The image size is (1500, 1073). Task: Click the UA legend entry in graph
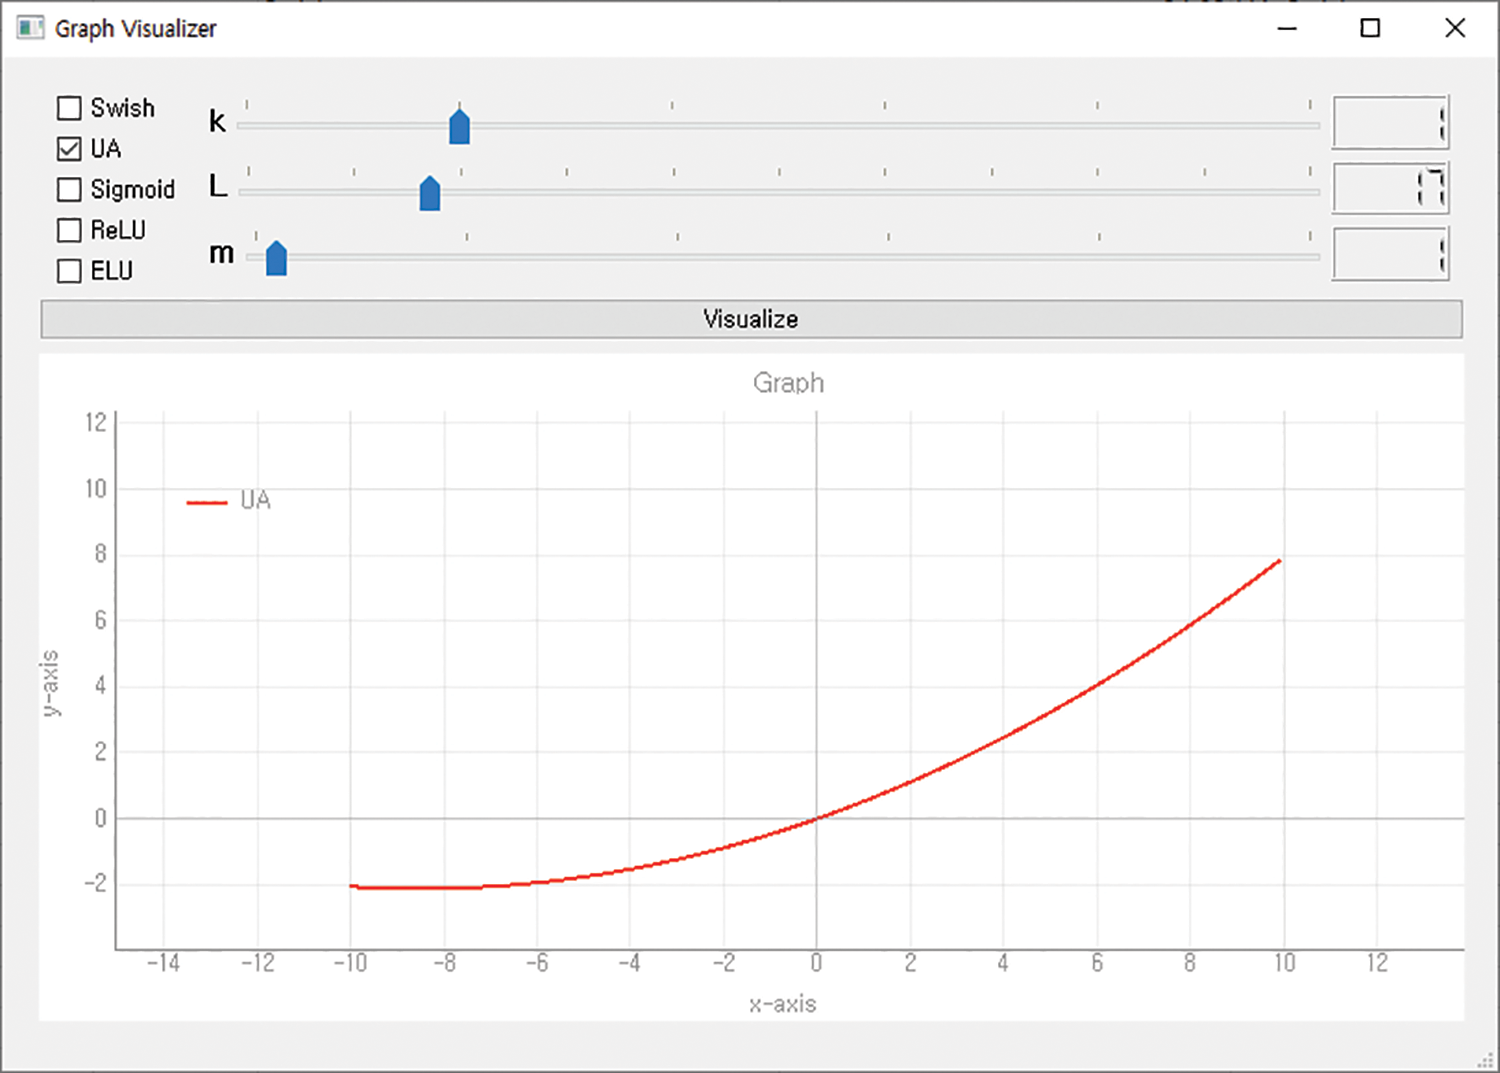point(230,501)
